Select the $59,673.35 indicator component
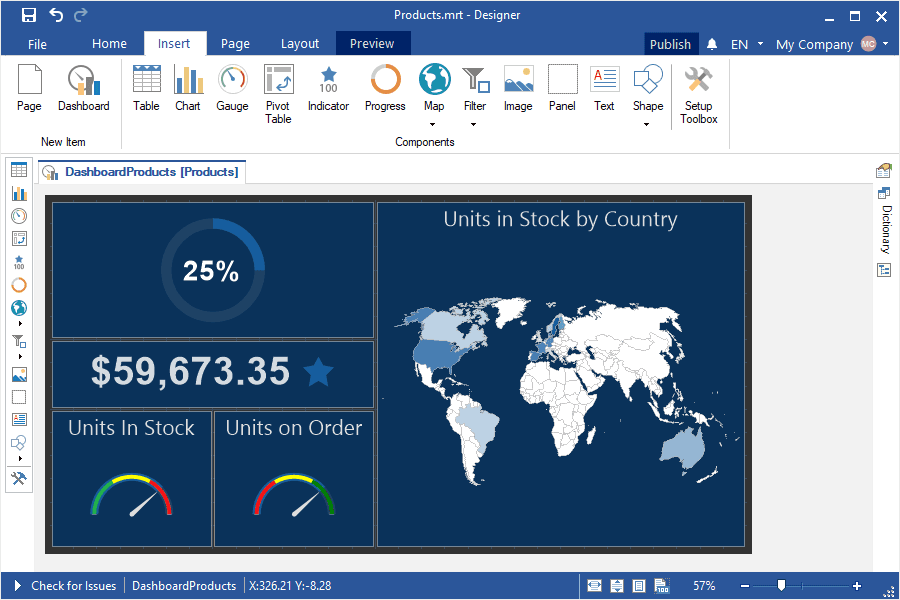Image resolution: width=900 pixels, height=600 pixels. (x=213, y=374)
